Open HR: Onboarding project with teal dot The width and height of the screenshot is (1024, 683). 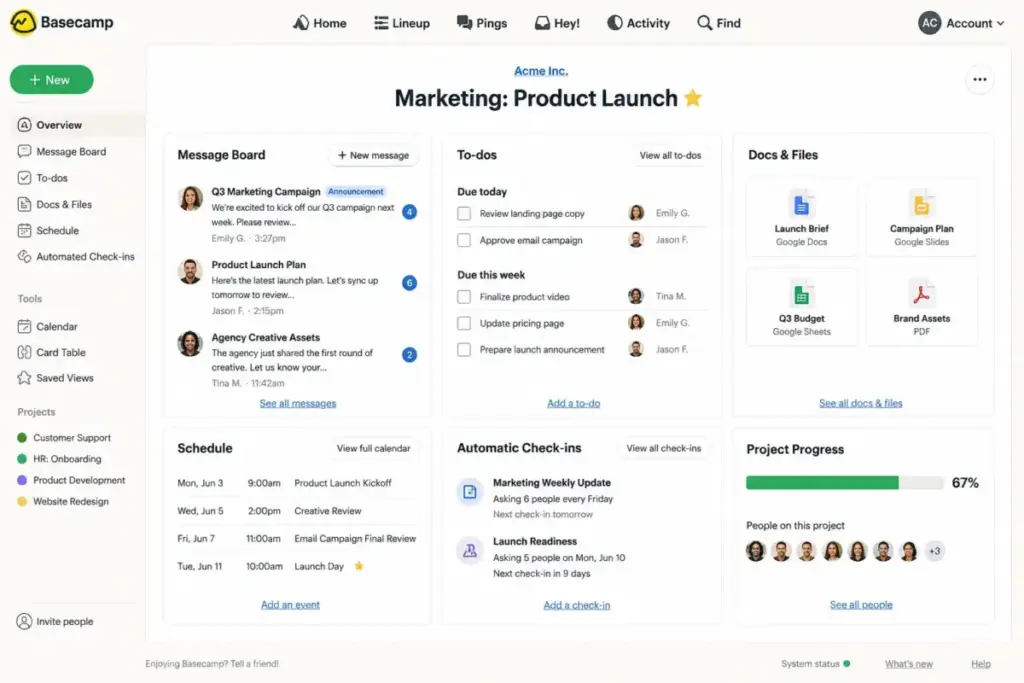click(x=59, y=459)
